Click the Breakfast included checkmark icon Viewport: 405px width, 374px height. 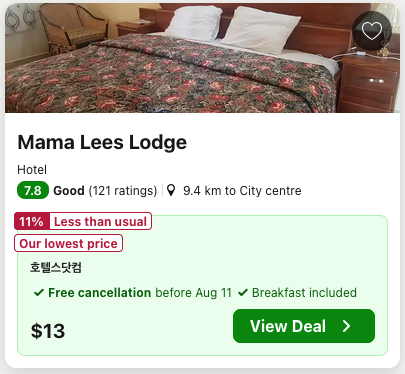(243, 293)
